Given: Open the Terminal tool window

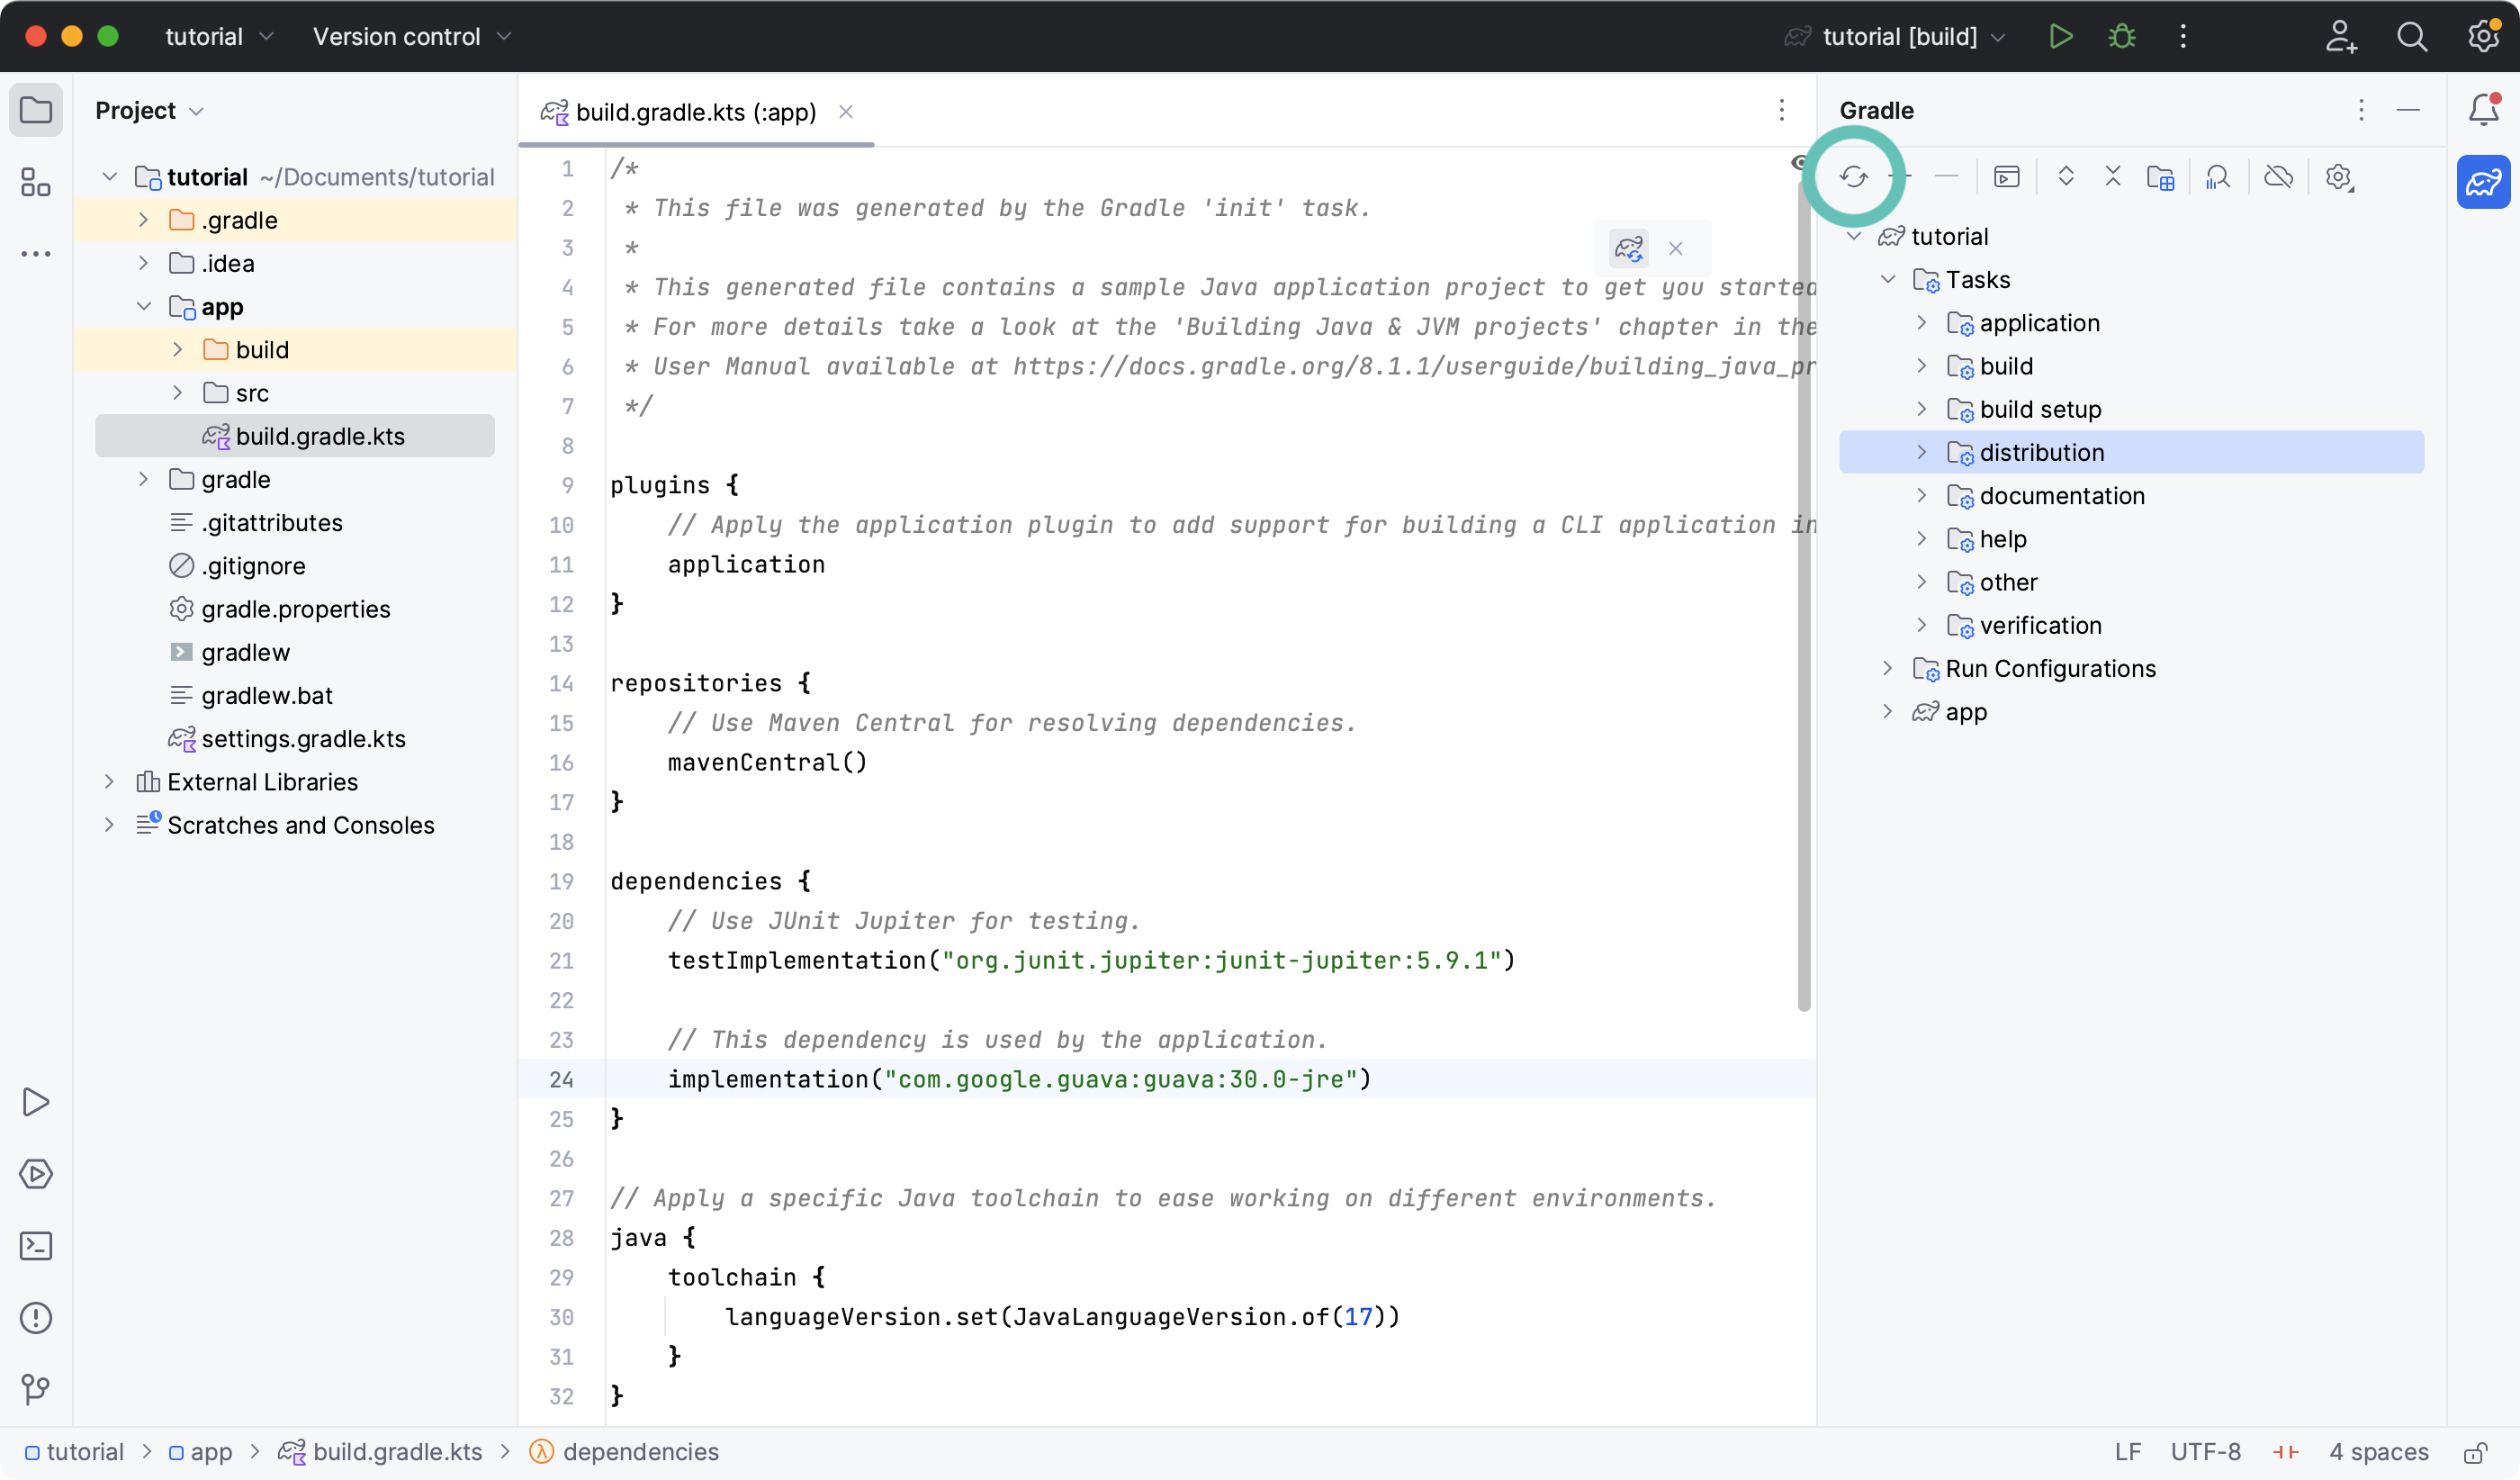Looking at the screenshot, I should click(36, 1246).
